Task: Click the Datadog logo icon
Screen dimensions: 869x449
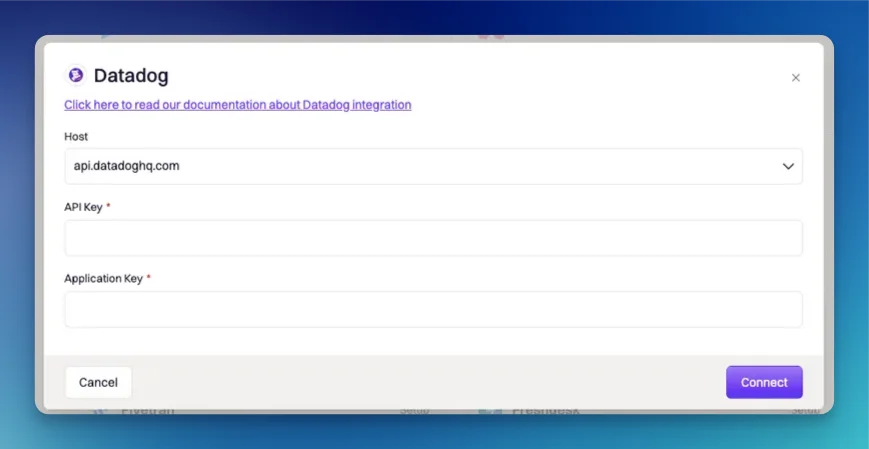Action: click(76, 75)
